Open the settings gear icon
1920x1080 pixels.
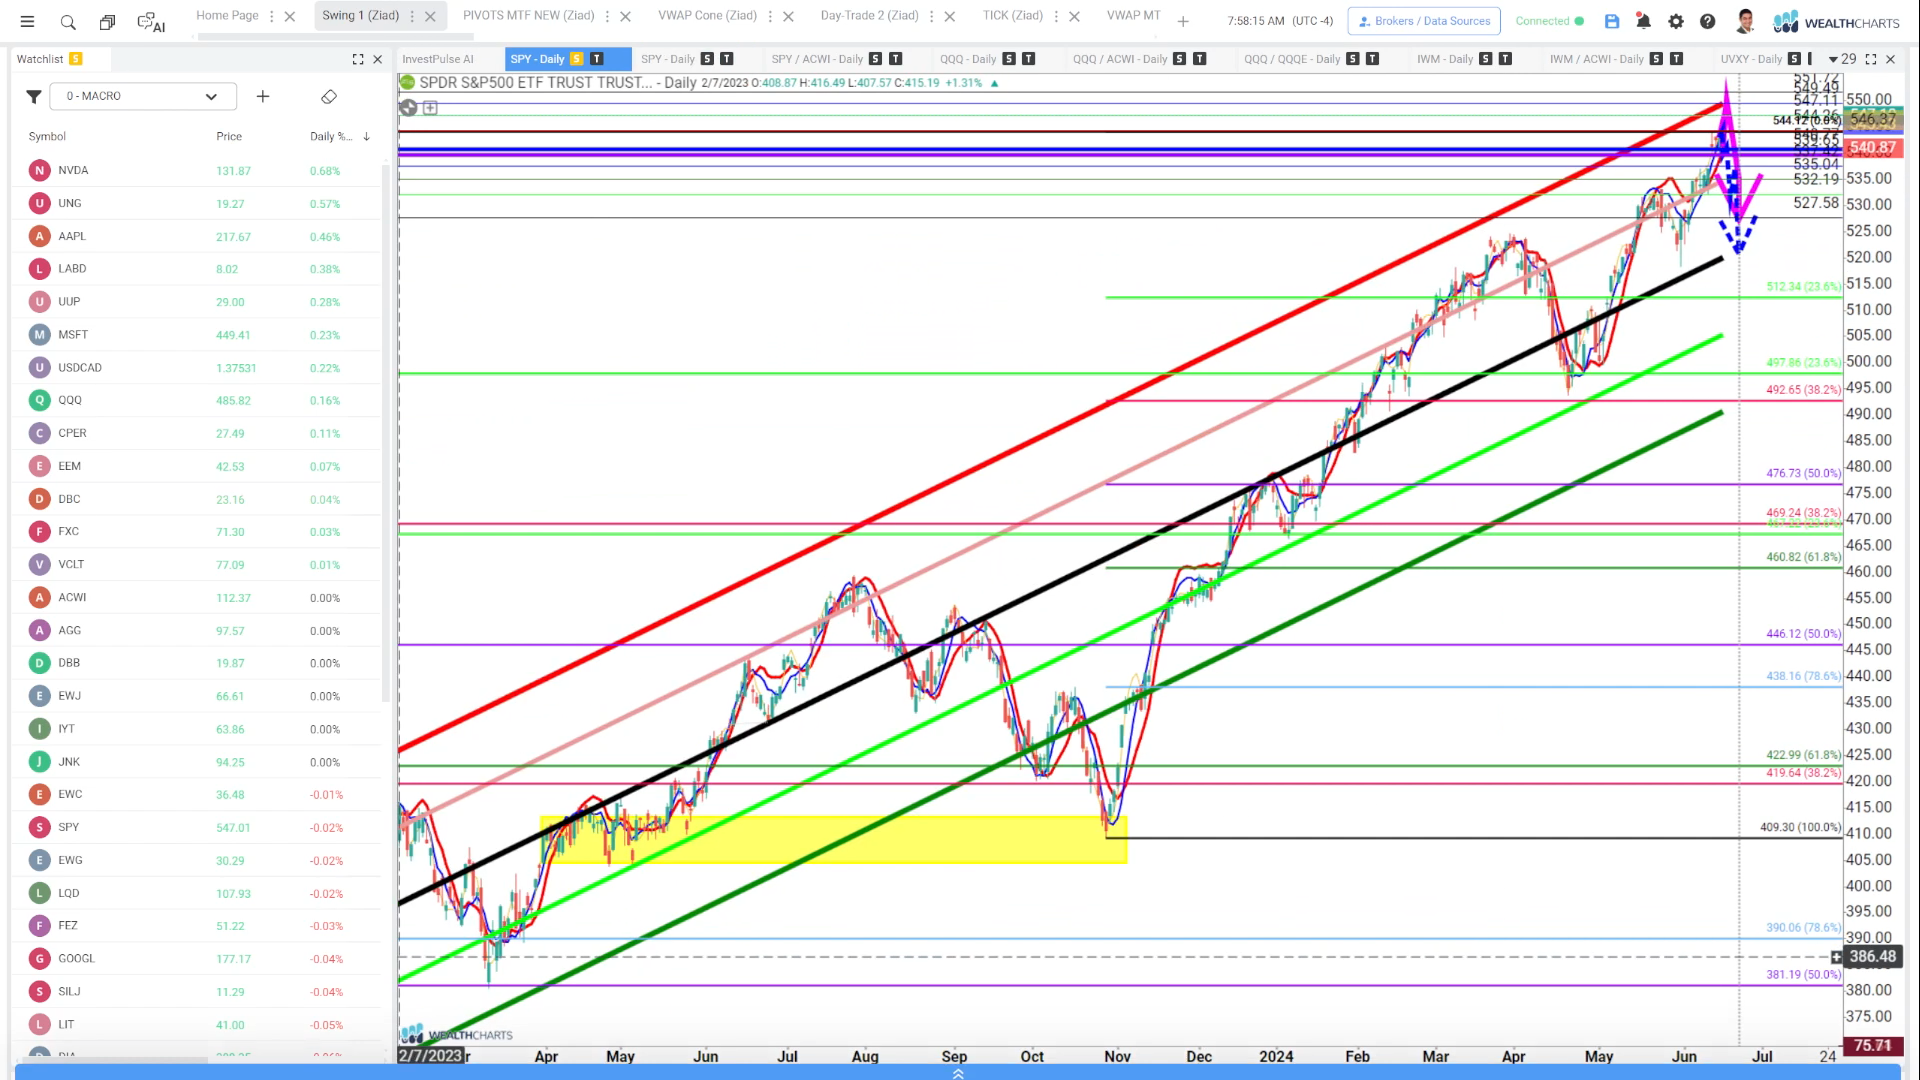click(x=1676, y=21)
